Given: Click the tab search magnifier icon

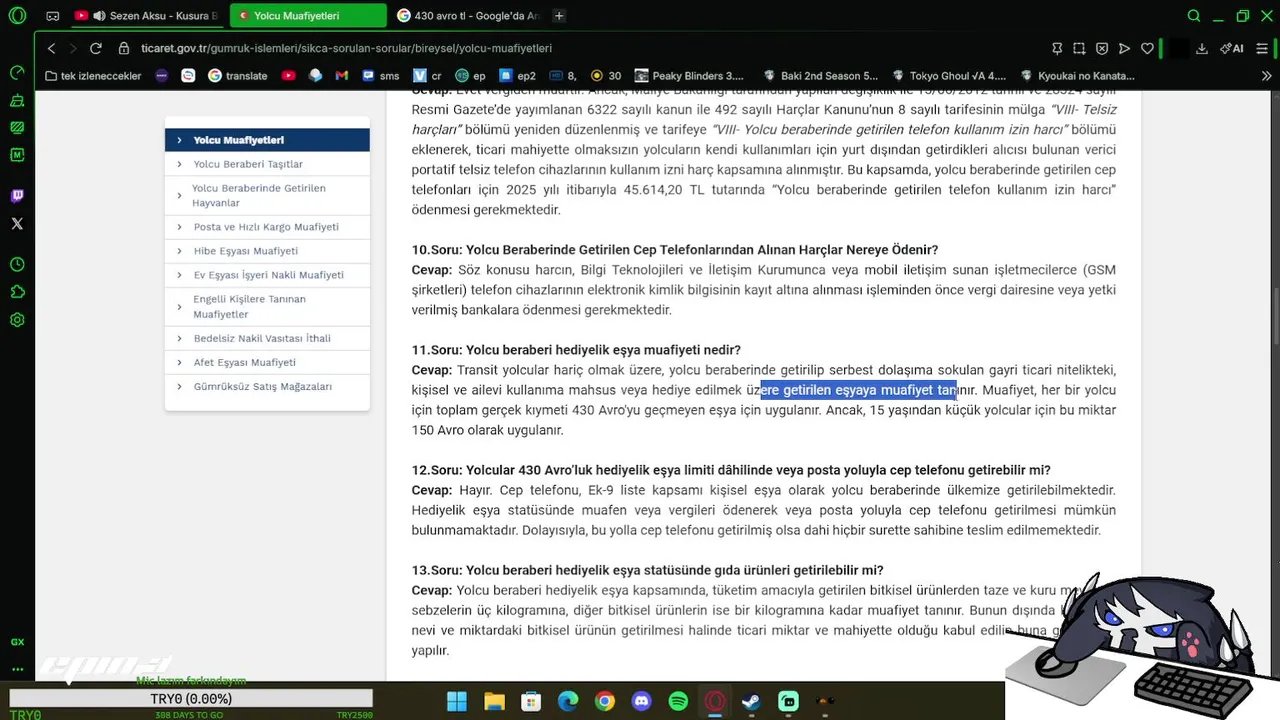Looking at the screenshot, I should pyautogui.click(x=1194, y=16).
